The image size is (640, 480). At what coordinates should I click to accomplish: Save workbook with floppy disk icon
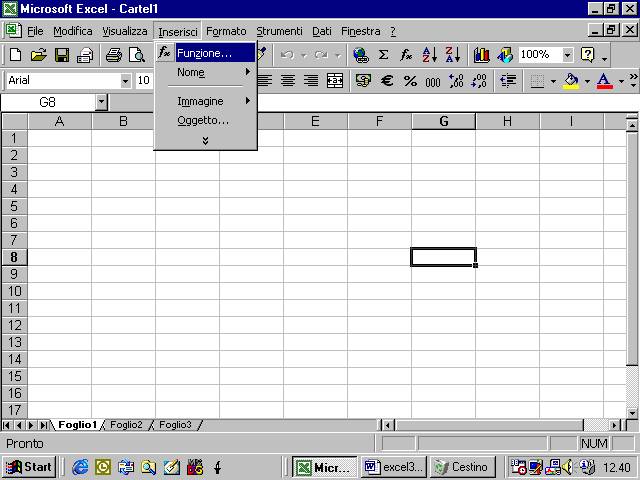[x=62, y=55]
